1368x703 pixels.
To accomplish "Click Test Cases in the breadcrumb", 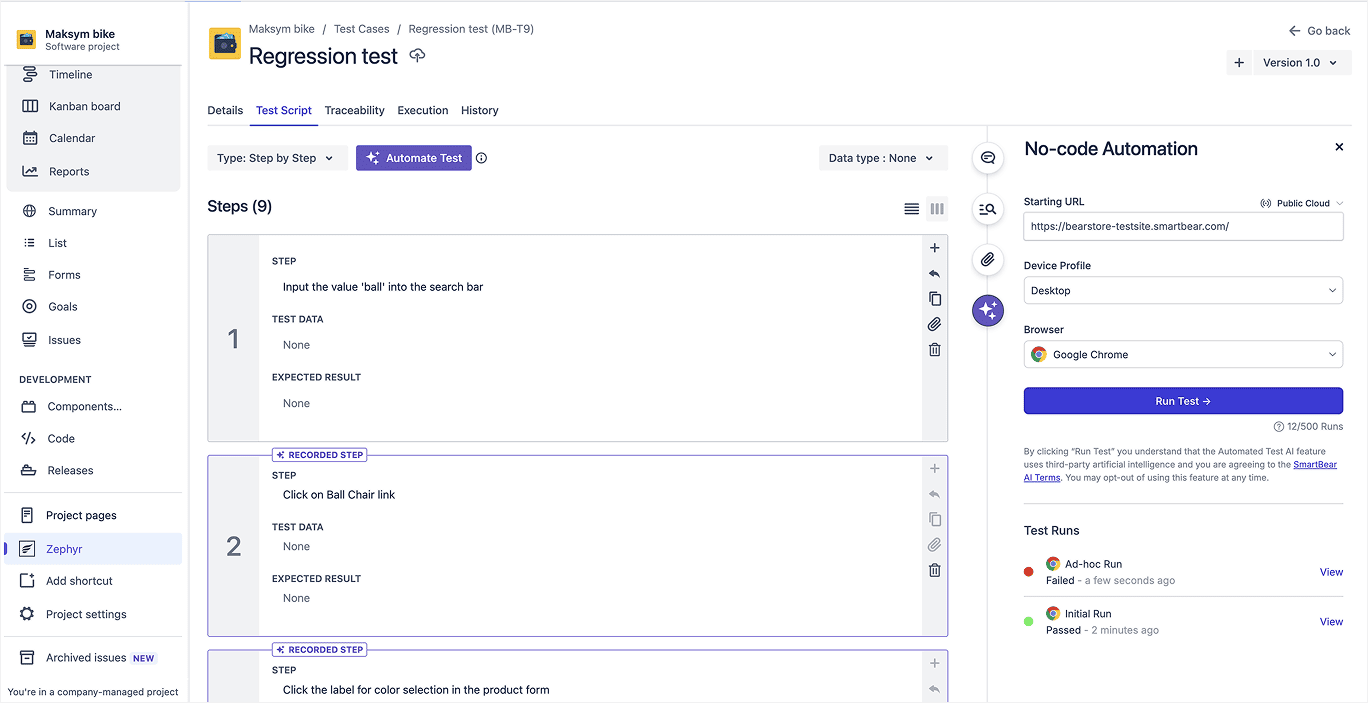I will (x=362, y=29).
